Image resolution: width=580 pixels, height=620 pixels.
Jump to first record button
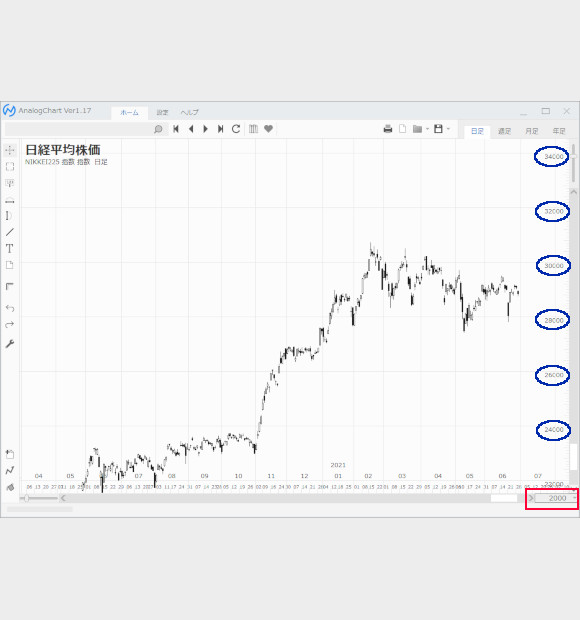176,129
